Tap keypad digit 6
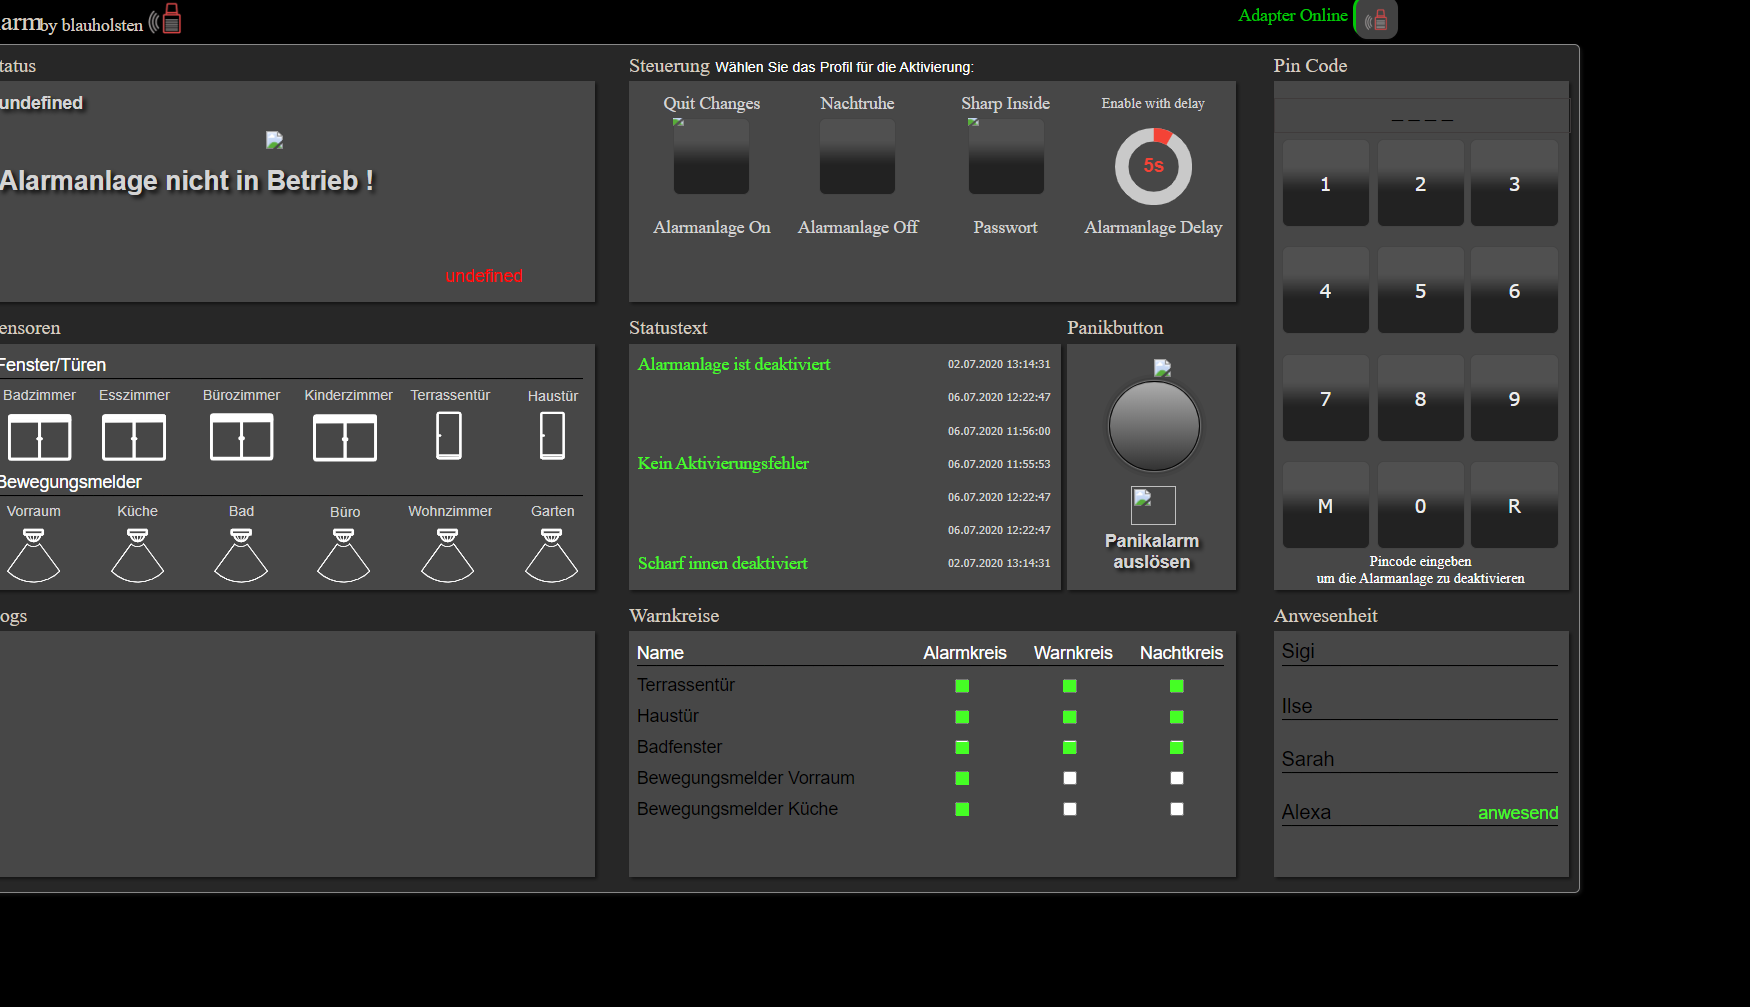Screen dimensions: 1750x1007 [x=1514, y=290]
